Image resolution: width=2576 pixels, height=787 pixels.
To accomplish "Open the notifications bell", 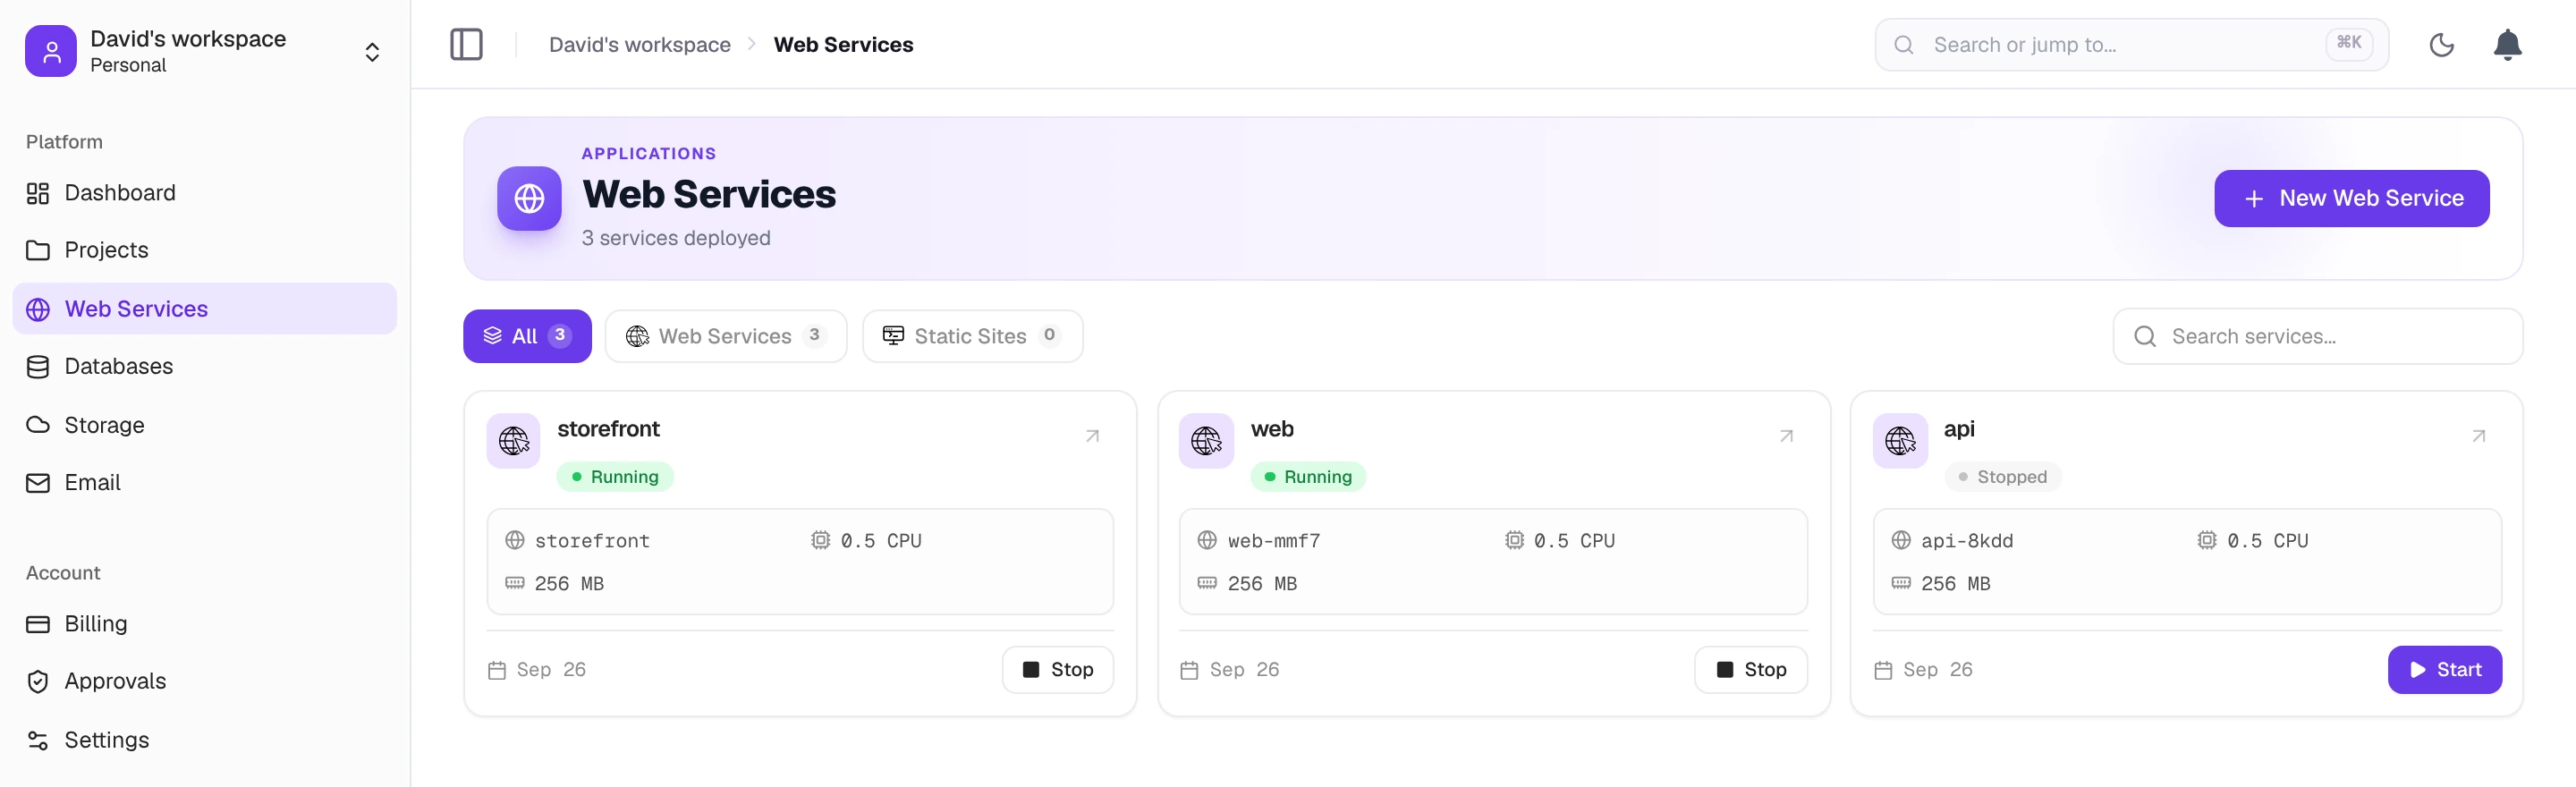I will pos(2507,45).
